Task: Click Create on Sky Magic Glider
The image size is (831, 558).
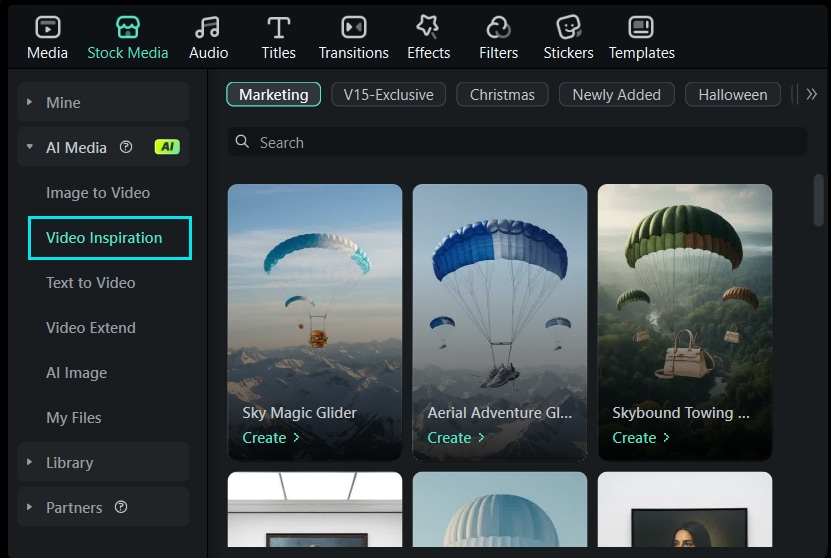Action: (x=271, y=438)
